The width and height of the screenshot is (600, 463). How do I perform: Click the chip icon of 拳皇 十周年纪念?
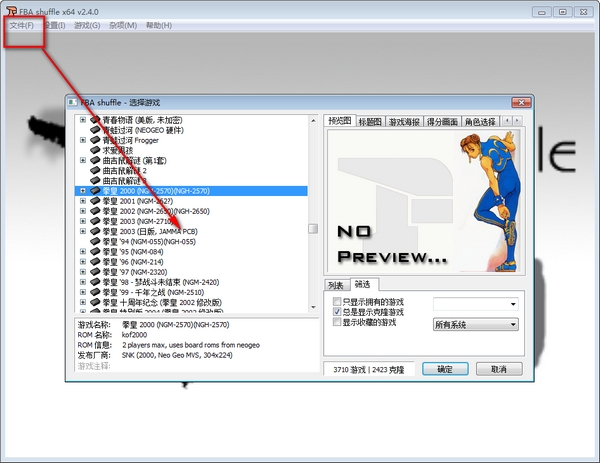95,302
